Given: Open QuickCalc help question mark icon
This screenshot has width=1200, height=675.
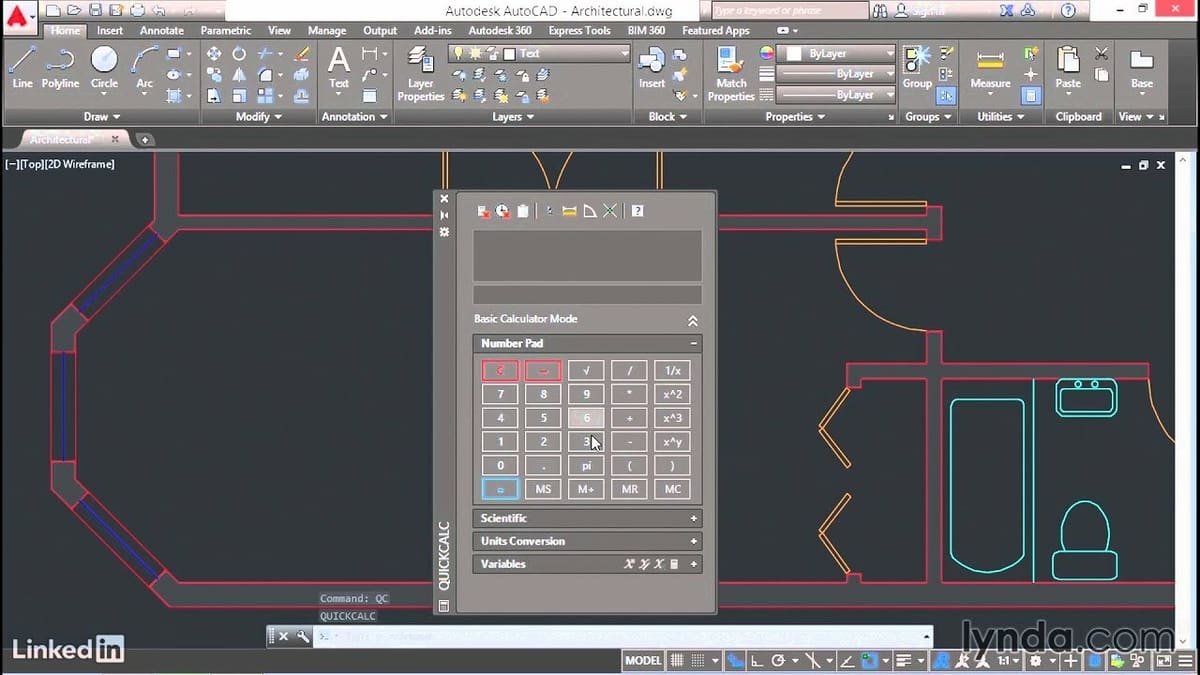Looking at the screenshot, I should [637, 211].
